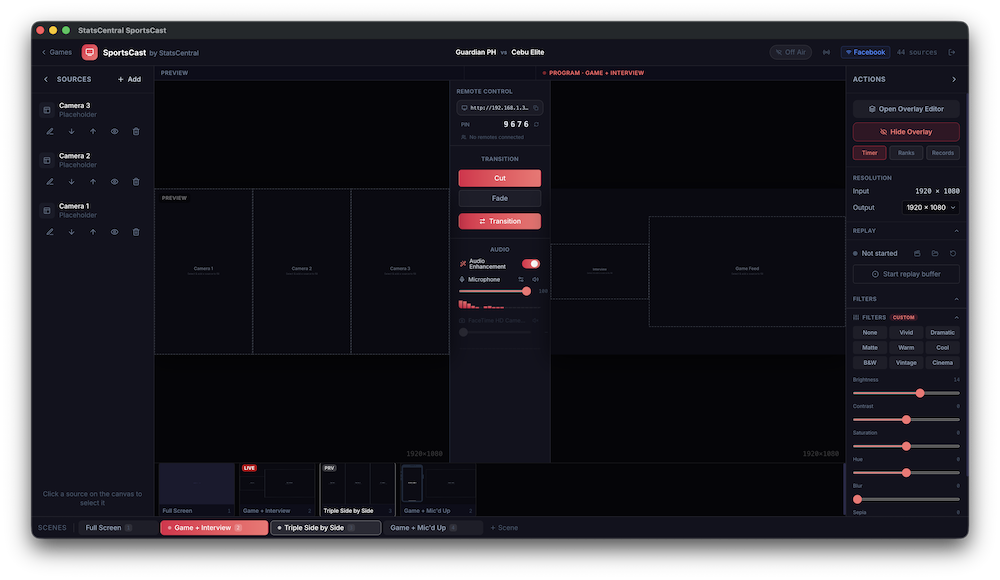Select the Timer overlay option
This screenshot has width=1000, height=580.
pos(869,152)
